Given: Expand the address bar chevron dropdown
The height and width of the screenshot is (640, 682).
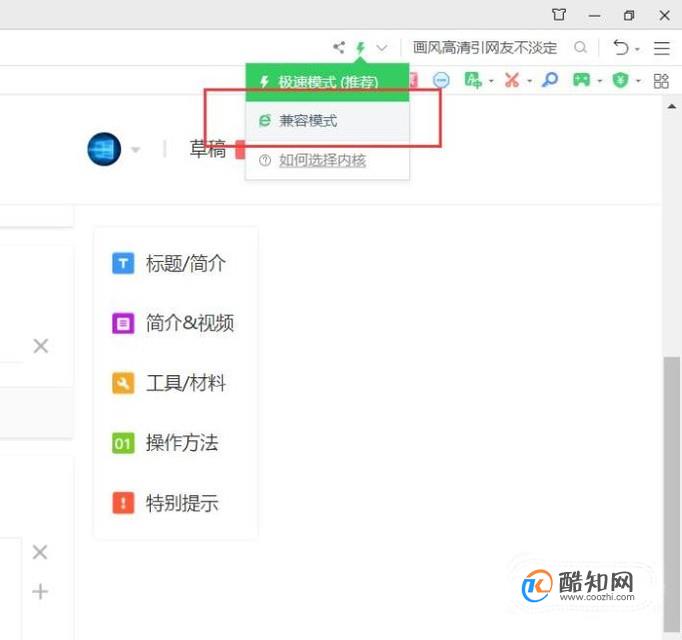Looking at the screenshot, I should click(x=381, y=47).
